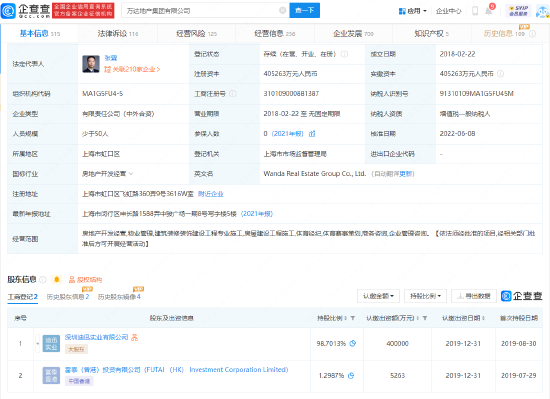Click the 400000 subscribed capital cell

click(x=397, y=344)
